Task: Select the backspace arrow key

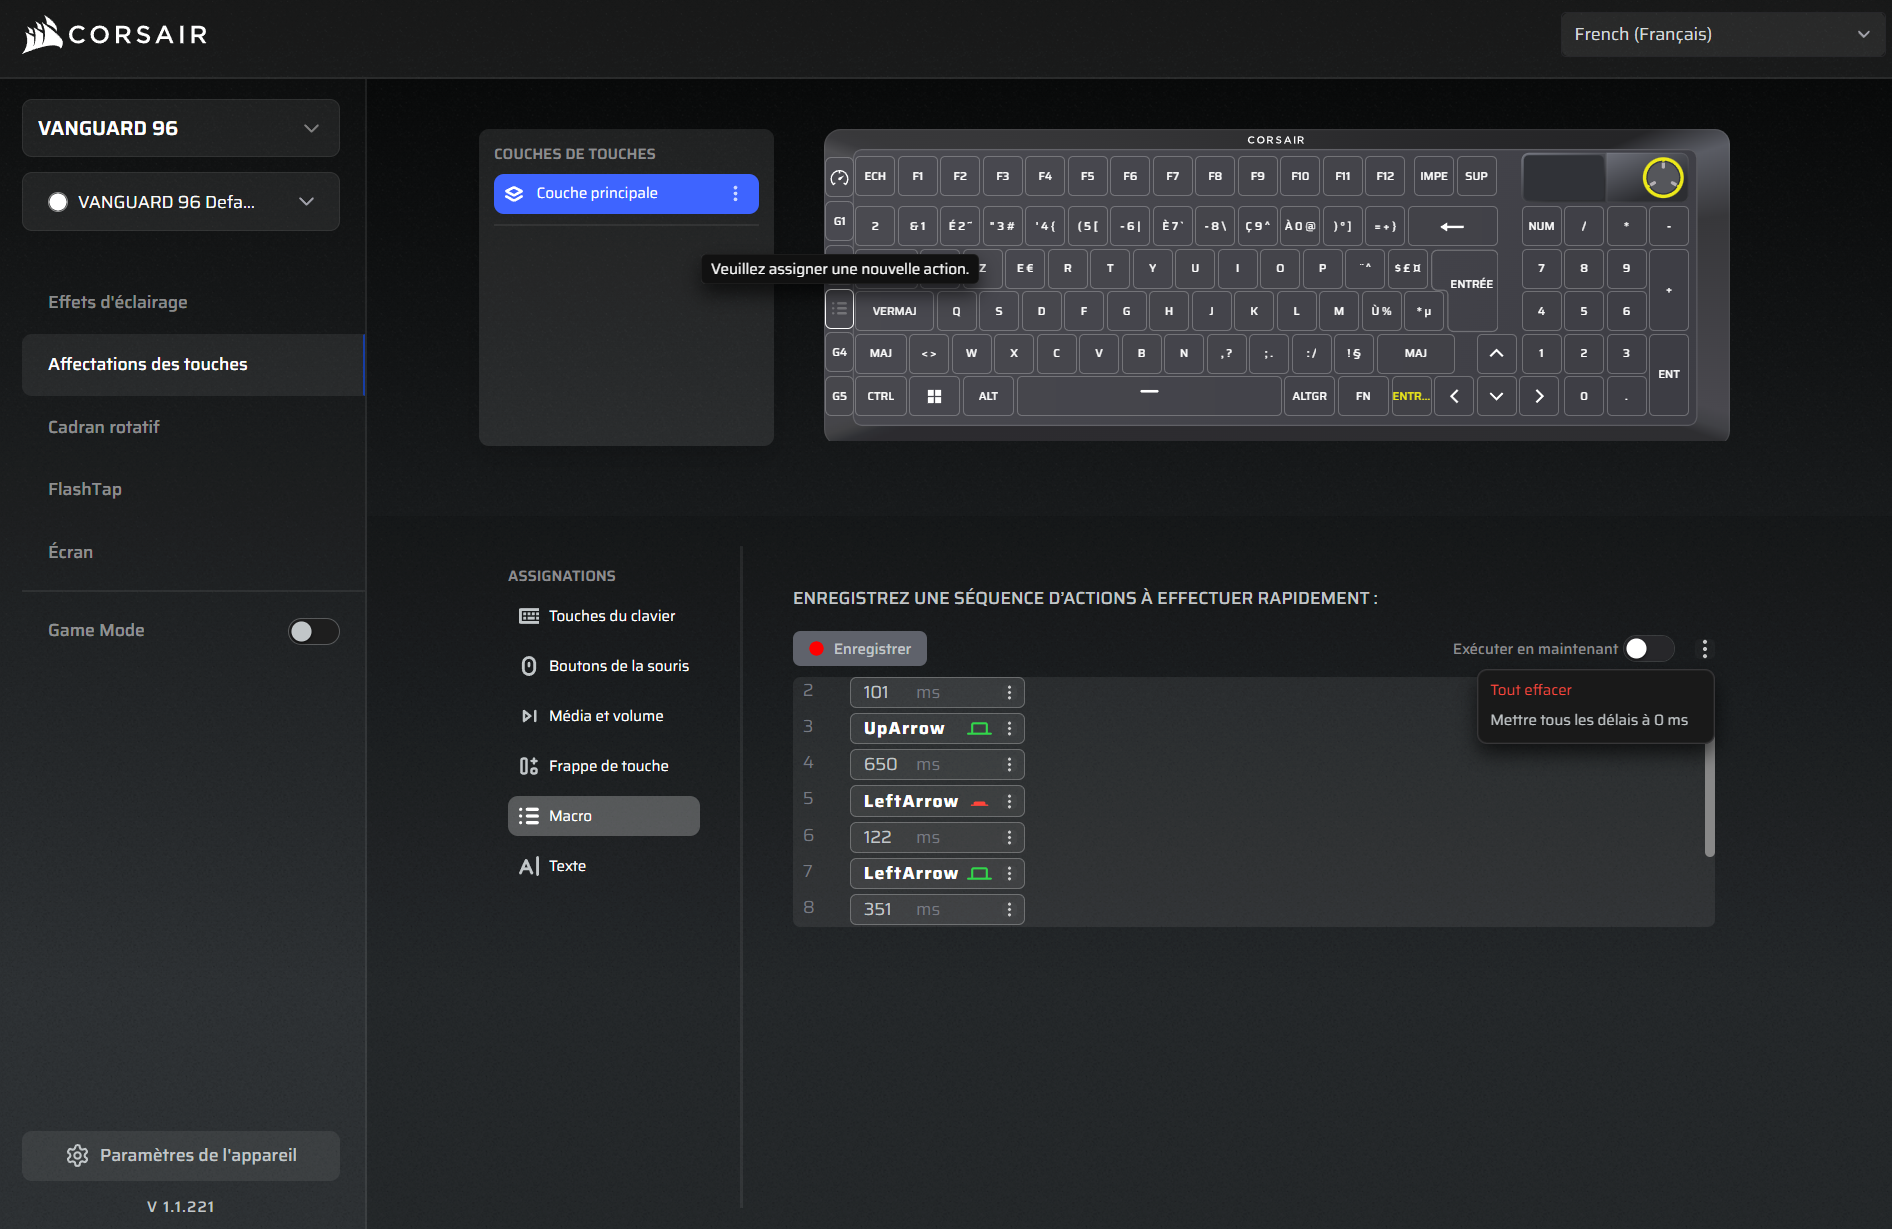Action: click(x=1452, y=227)
